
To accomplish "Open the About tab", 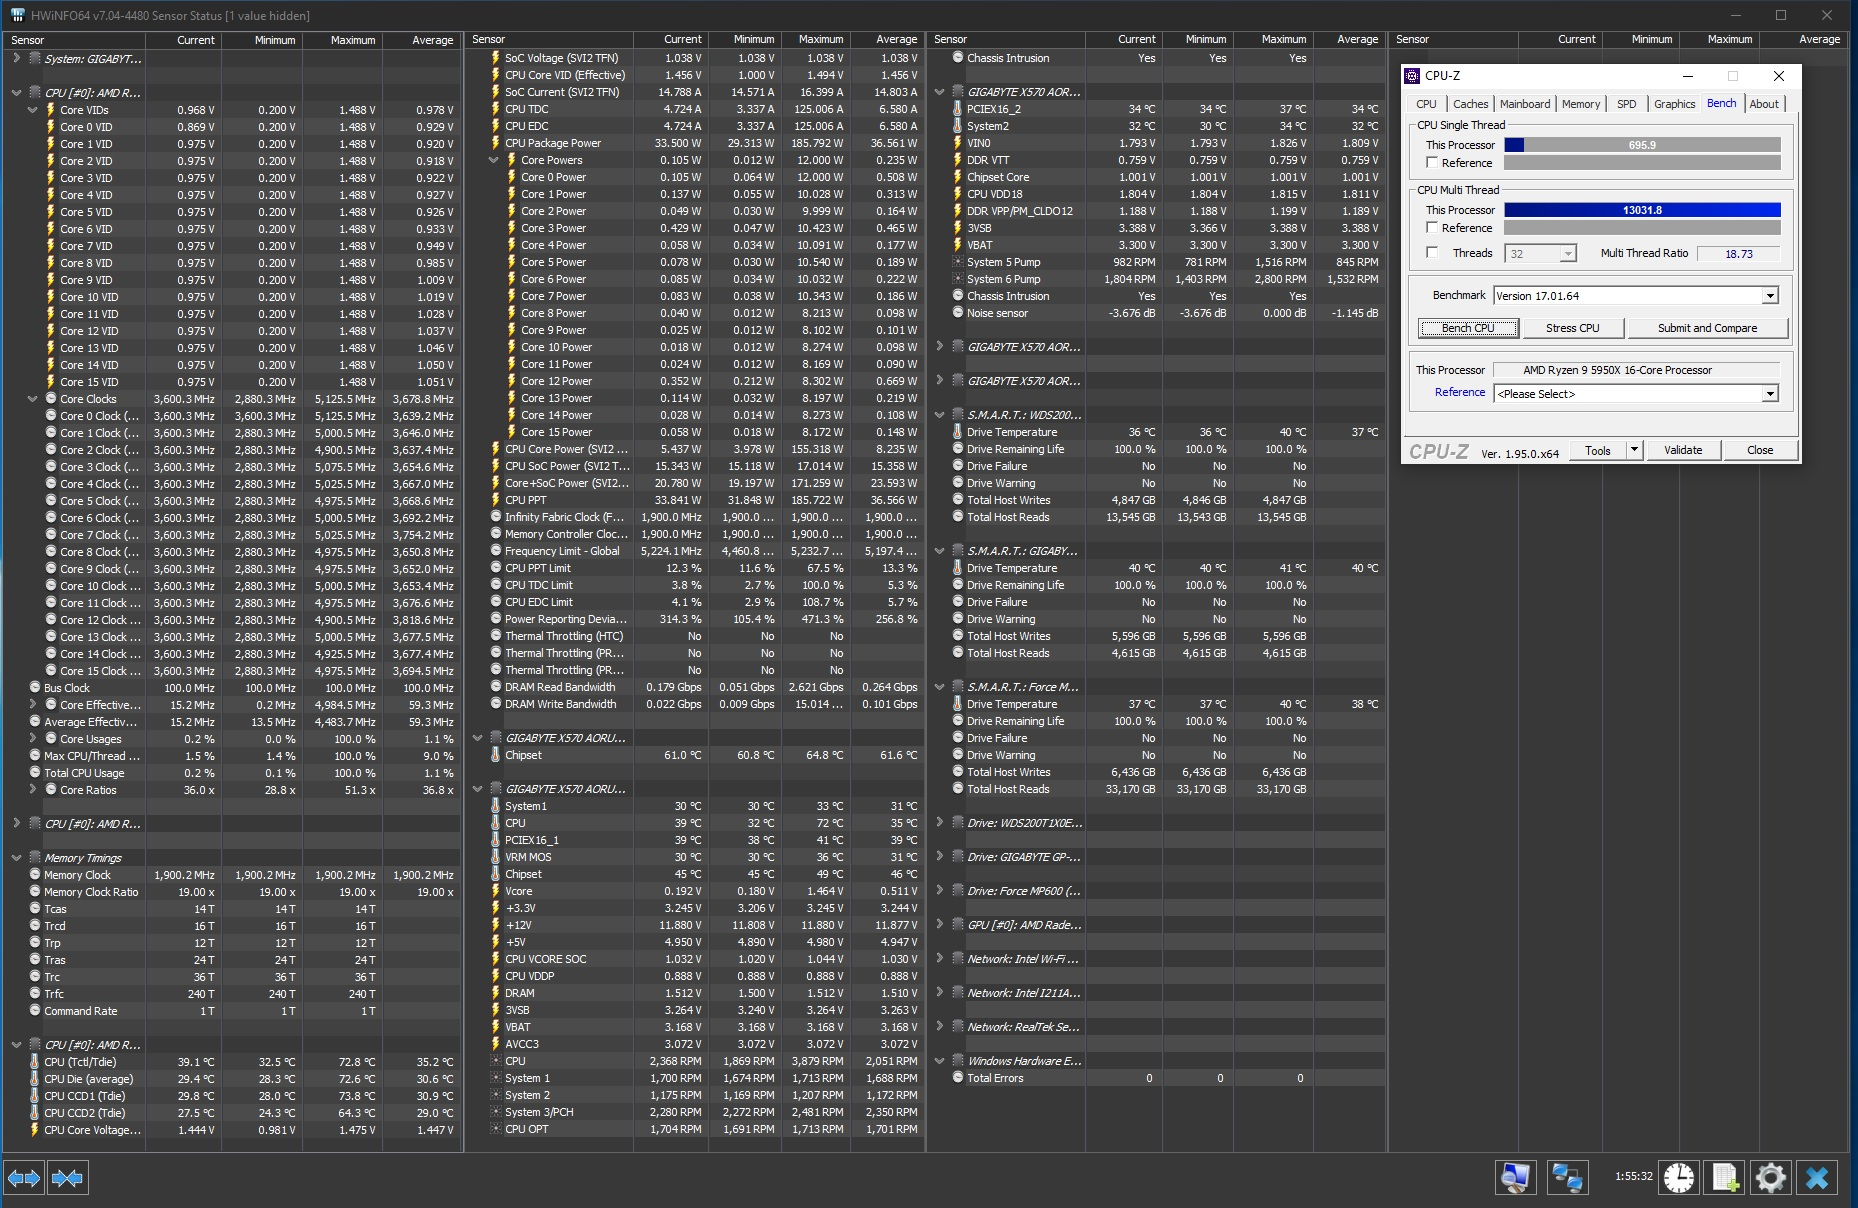I will tap(1764, 104).
